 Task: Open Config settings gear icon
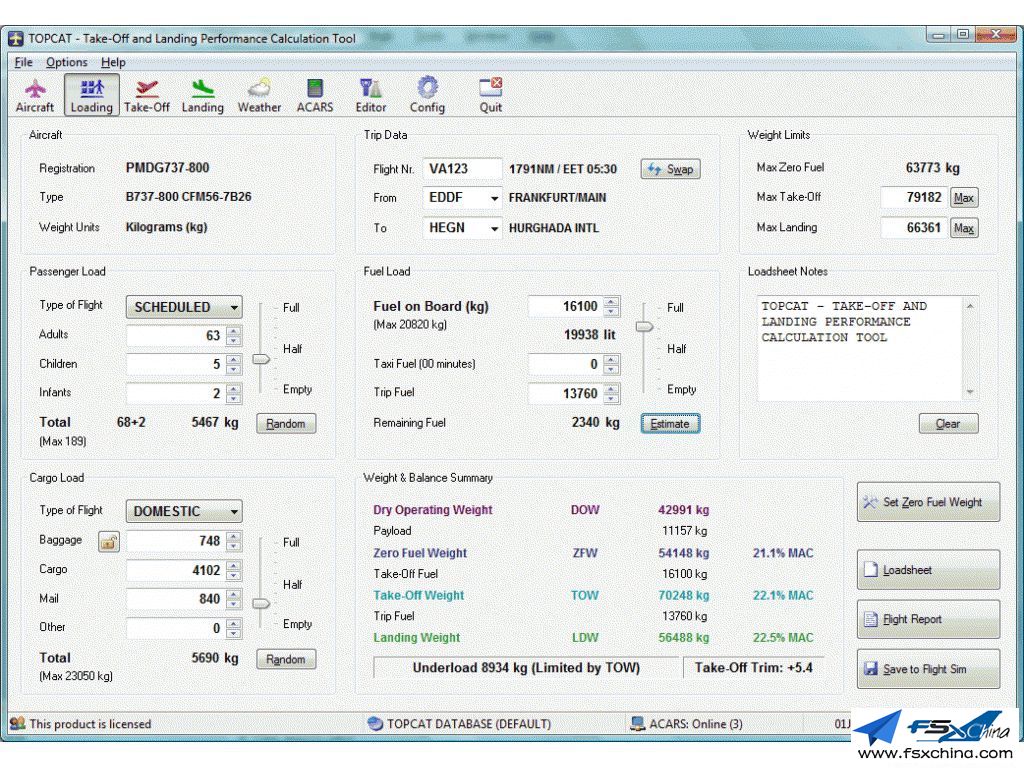coord(427,95)
